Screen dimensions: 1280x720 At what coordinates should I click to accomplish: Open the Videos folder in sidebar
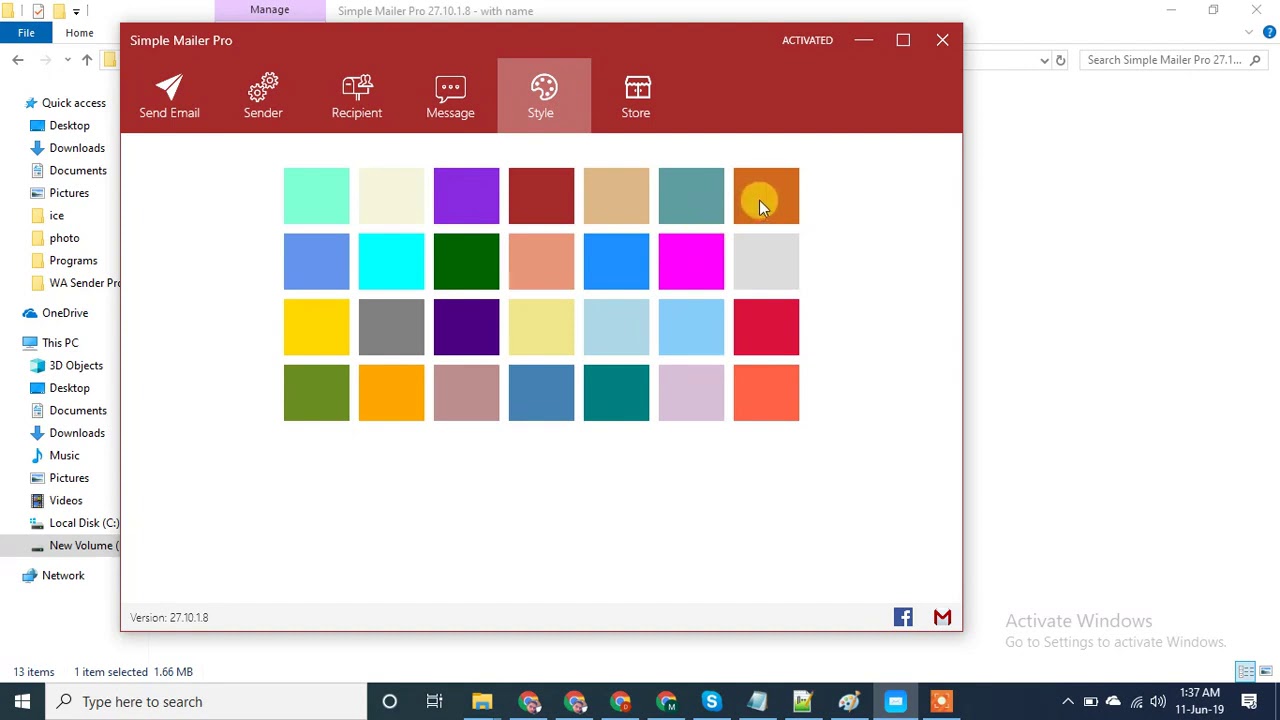[x=66, y=500]
